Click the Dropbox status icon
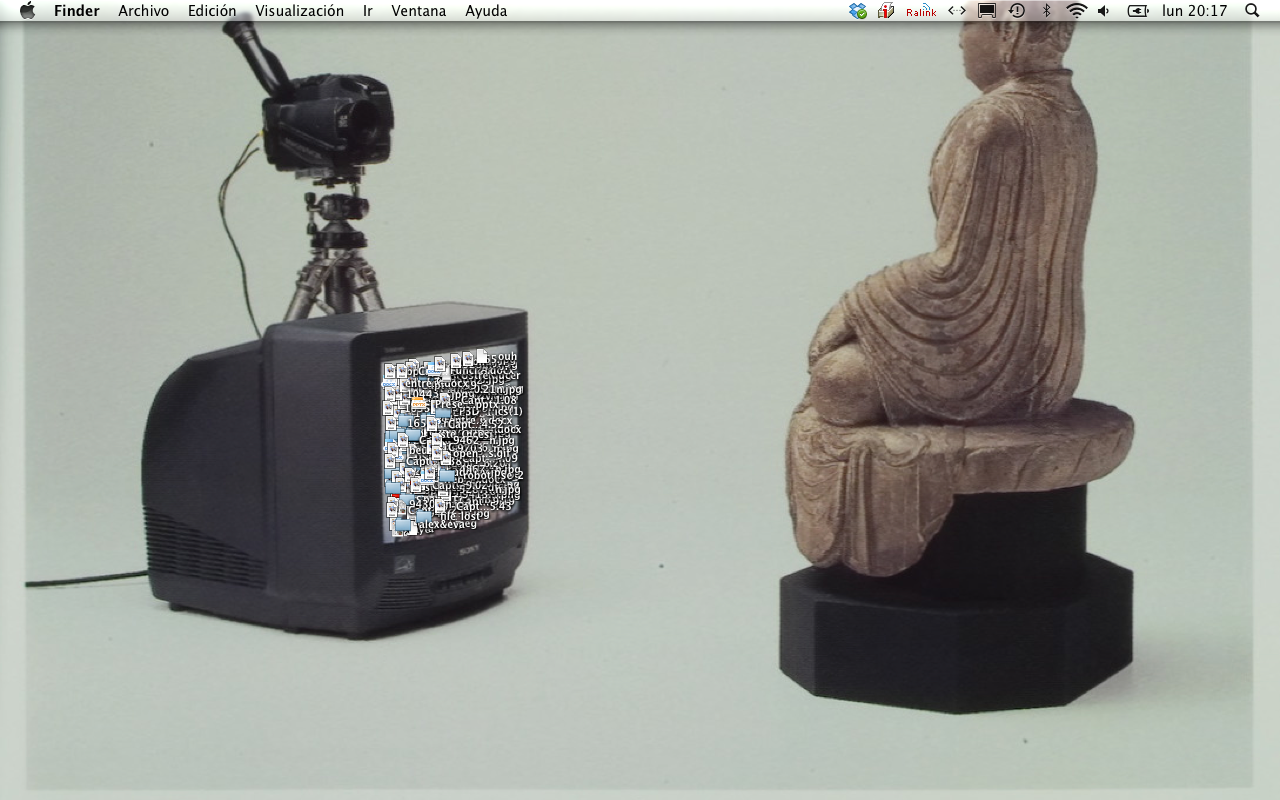Image resolution: width=1280 pixels, height=800 pixels. [x=858, y=11]
